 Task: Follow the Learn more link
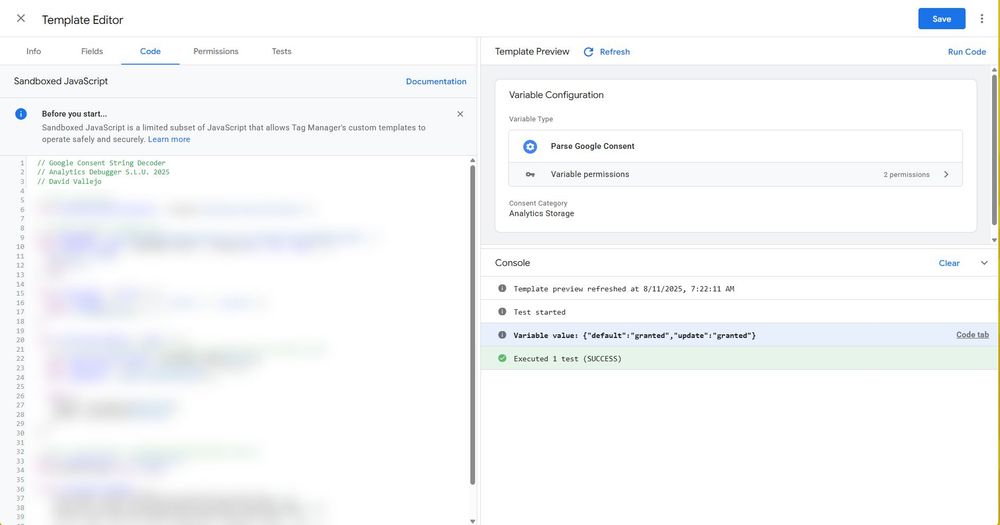pyautogui.click(x=169, y=139)
